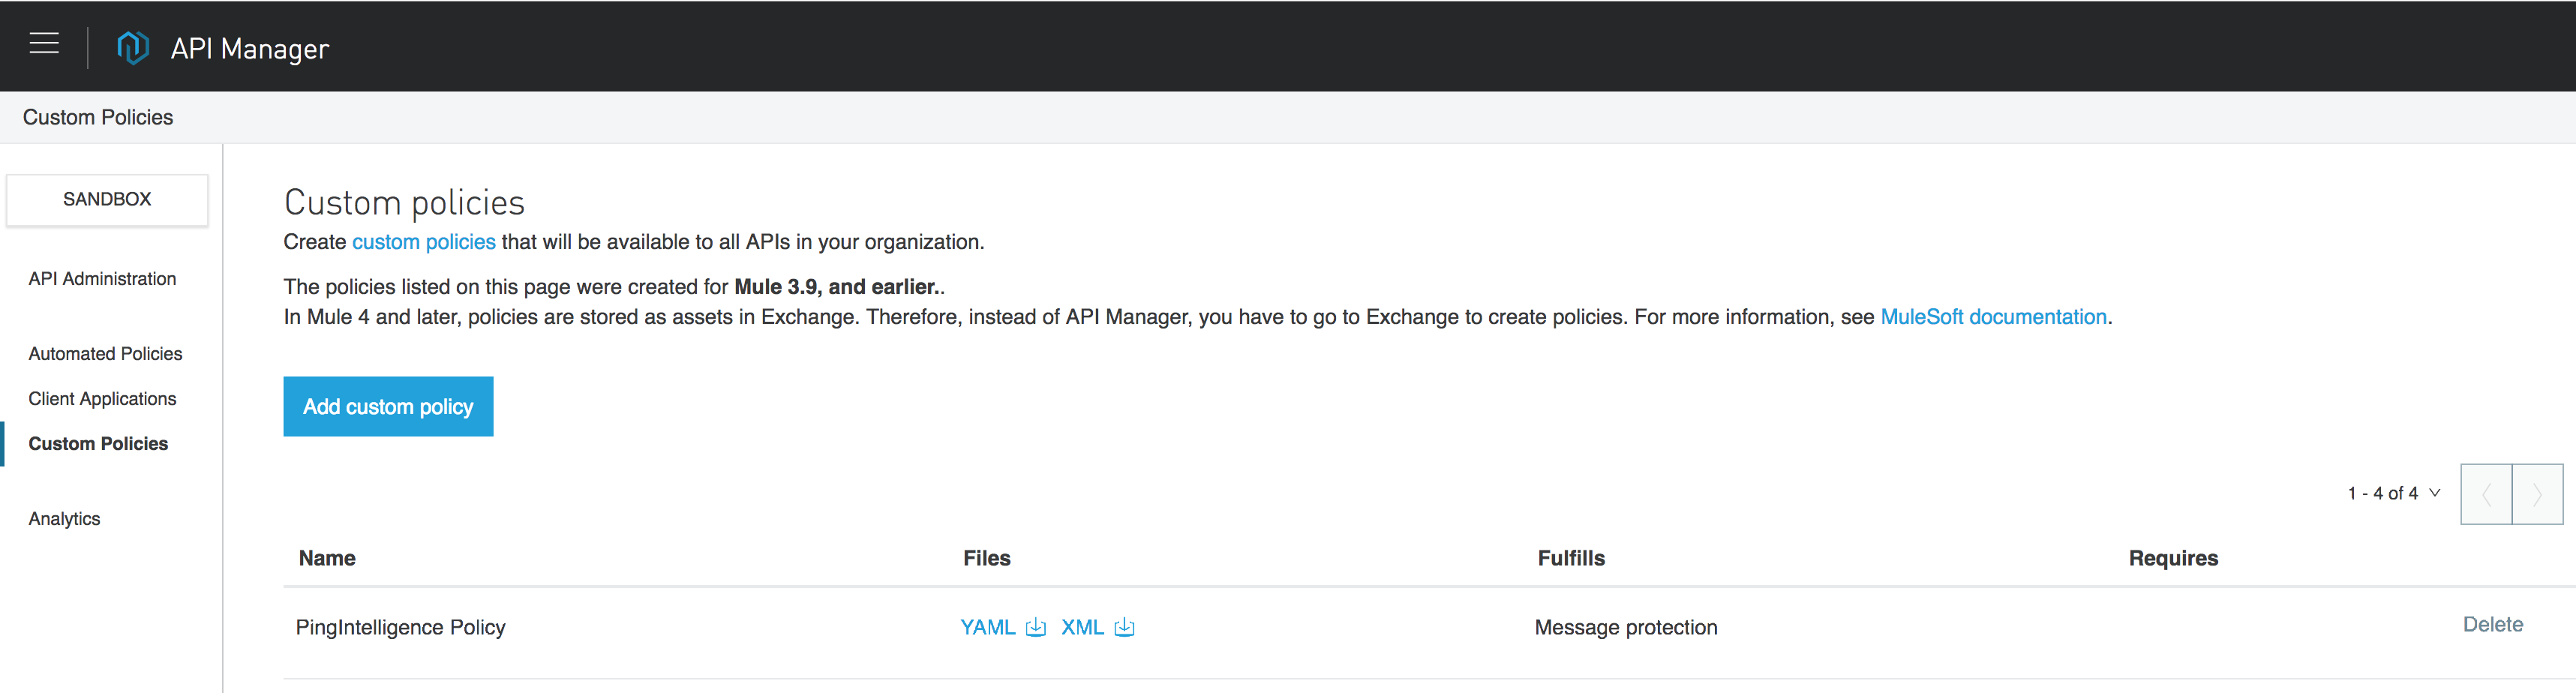Click the YAML download icon
Image resolution: width=2576 pixels, height=693 pixels.
(x=1036, y=627)
